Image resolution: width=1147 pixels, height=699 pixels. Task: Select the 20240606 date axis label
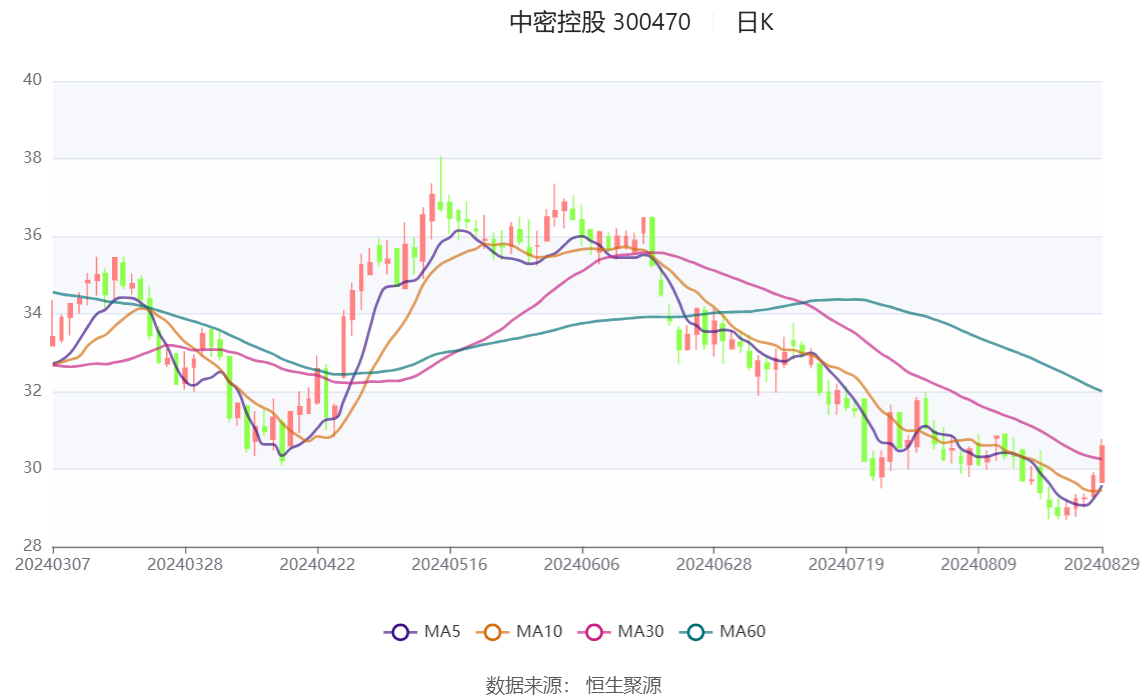coord(582,564)
